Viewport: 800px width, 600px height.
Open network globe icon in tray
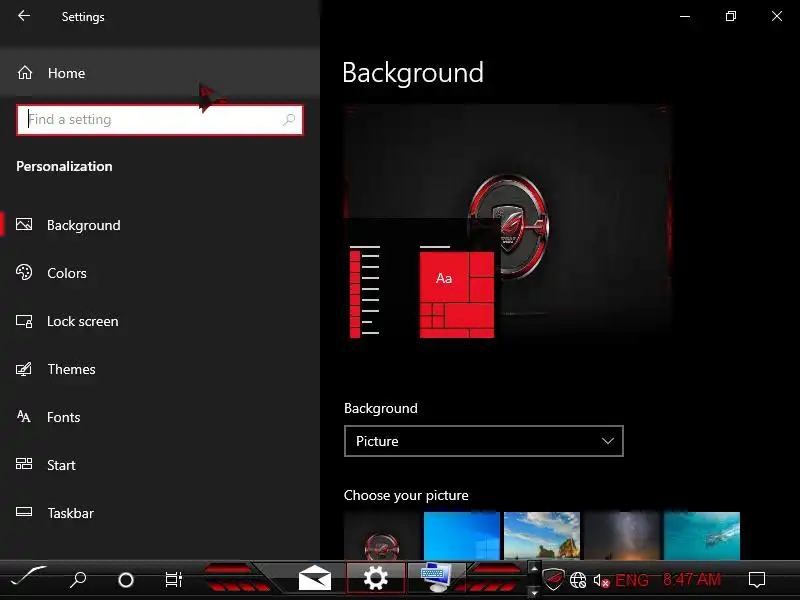[578, 580]
